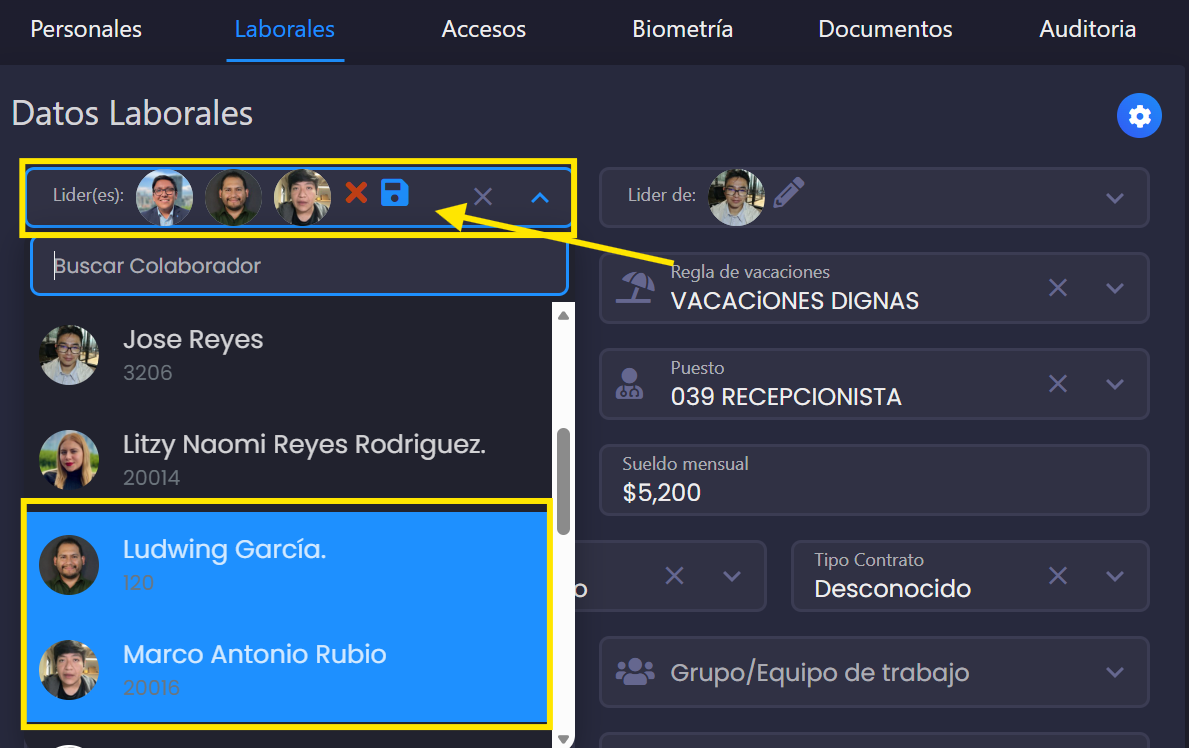
Task: Pick Ludwing García from collaborator list
Action: click(x=288, y=565)
